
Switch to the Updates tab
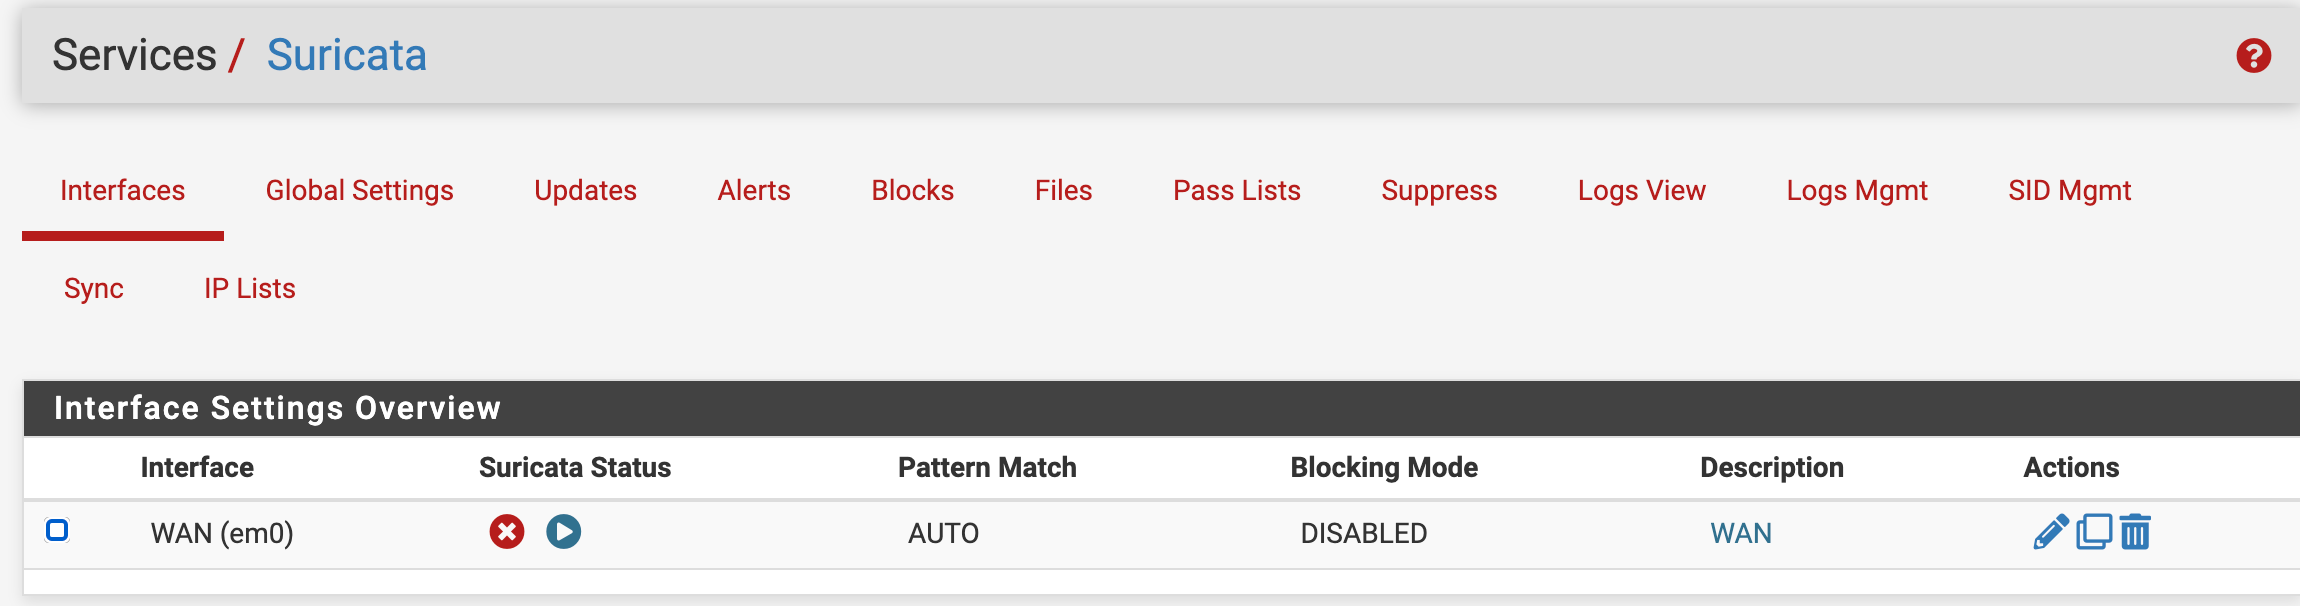click(x=585, y=190)
